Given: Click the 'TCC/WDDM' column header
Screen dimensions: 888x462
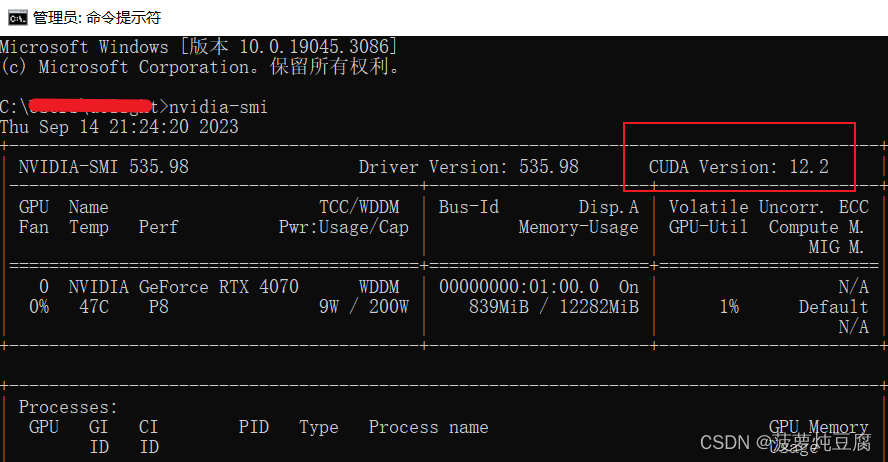Looking at the screenshot, I should point(359,207).
